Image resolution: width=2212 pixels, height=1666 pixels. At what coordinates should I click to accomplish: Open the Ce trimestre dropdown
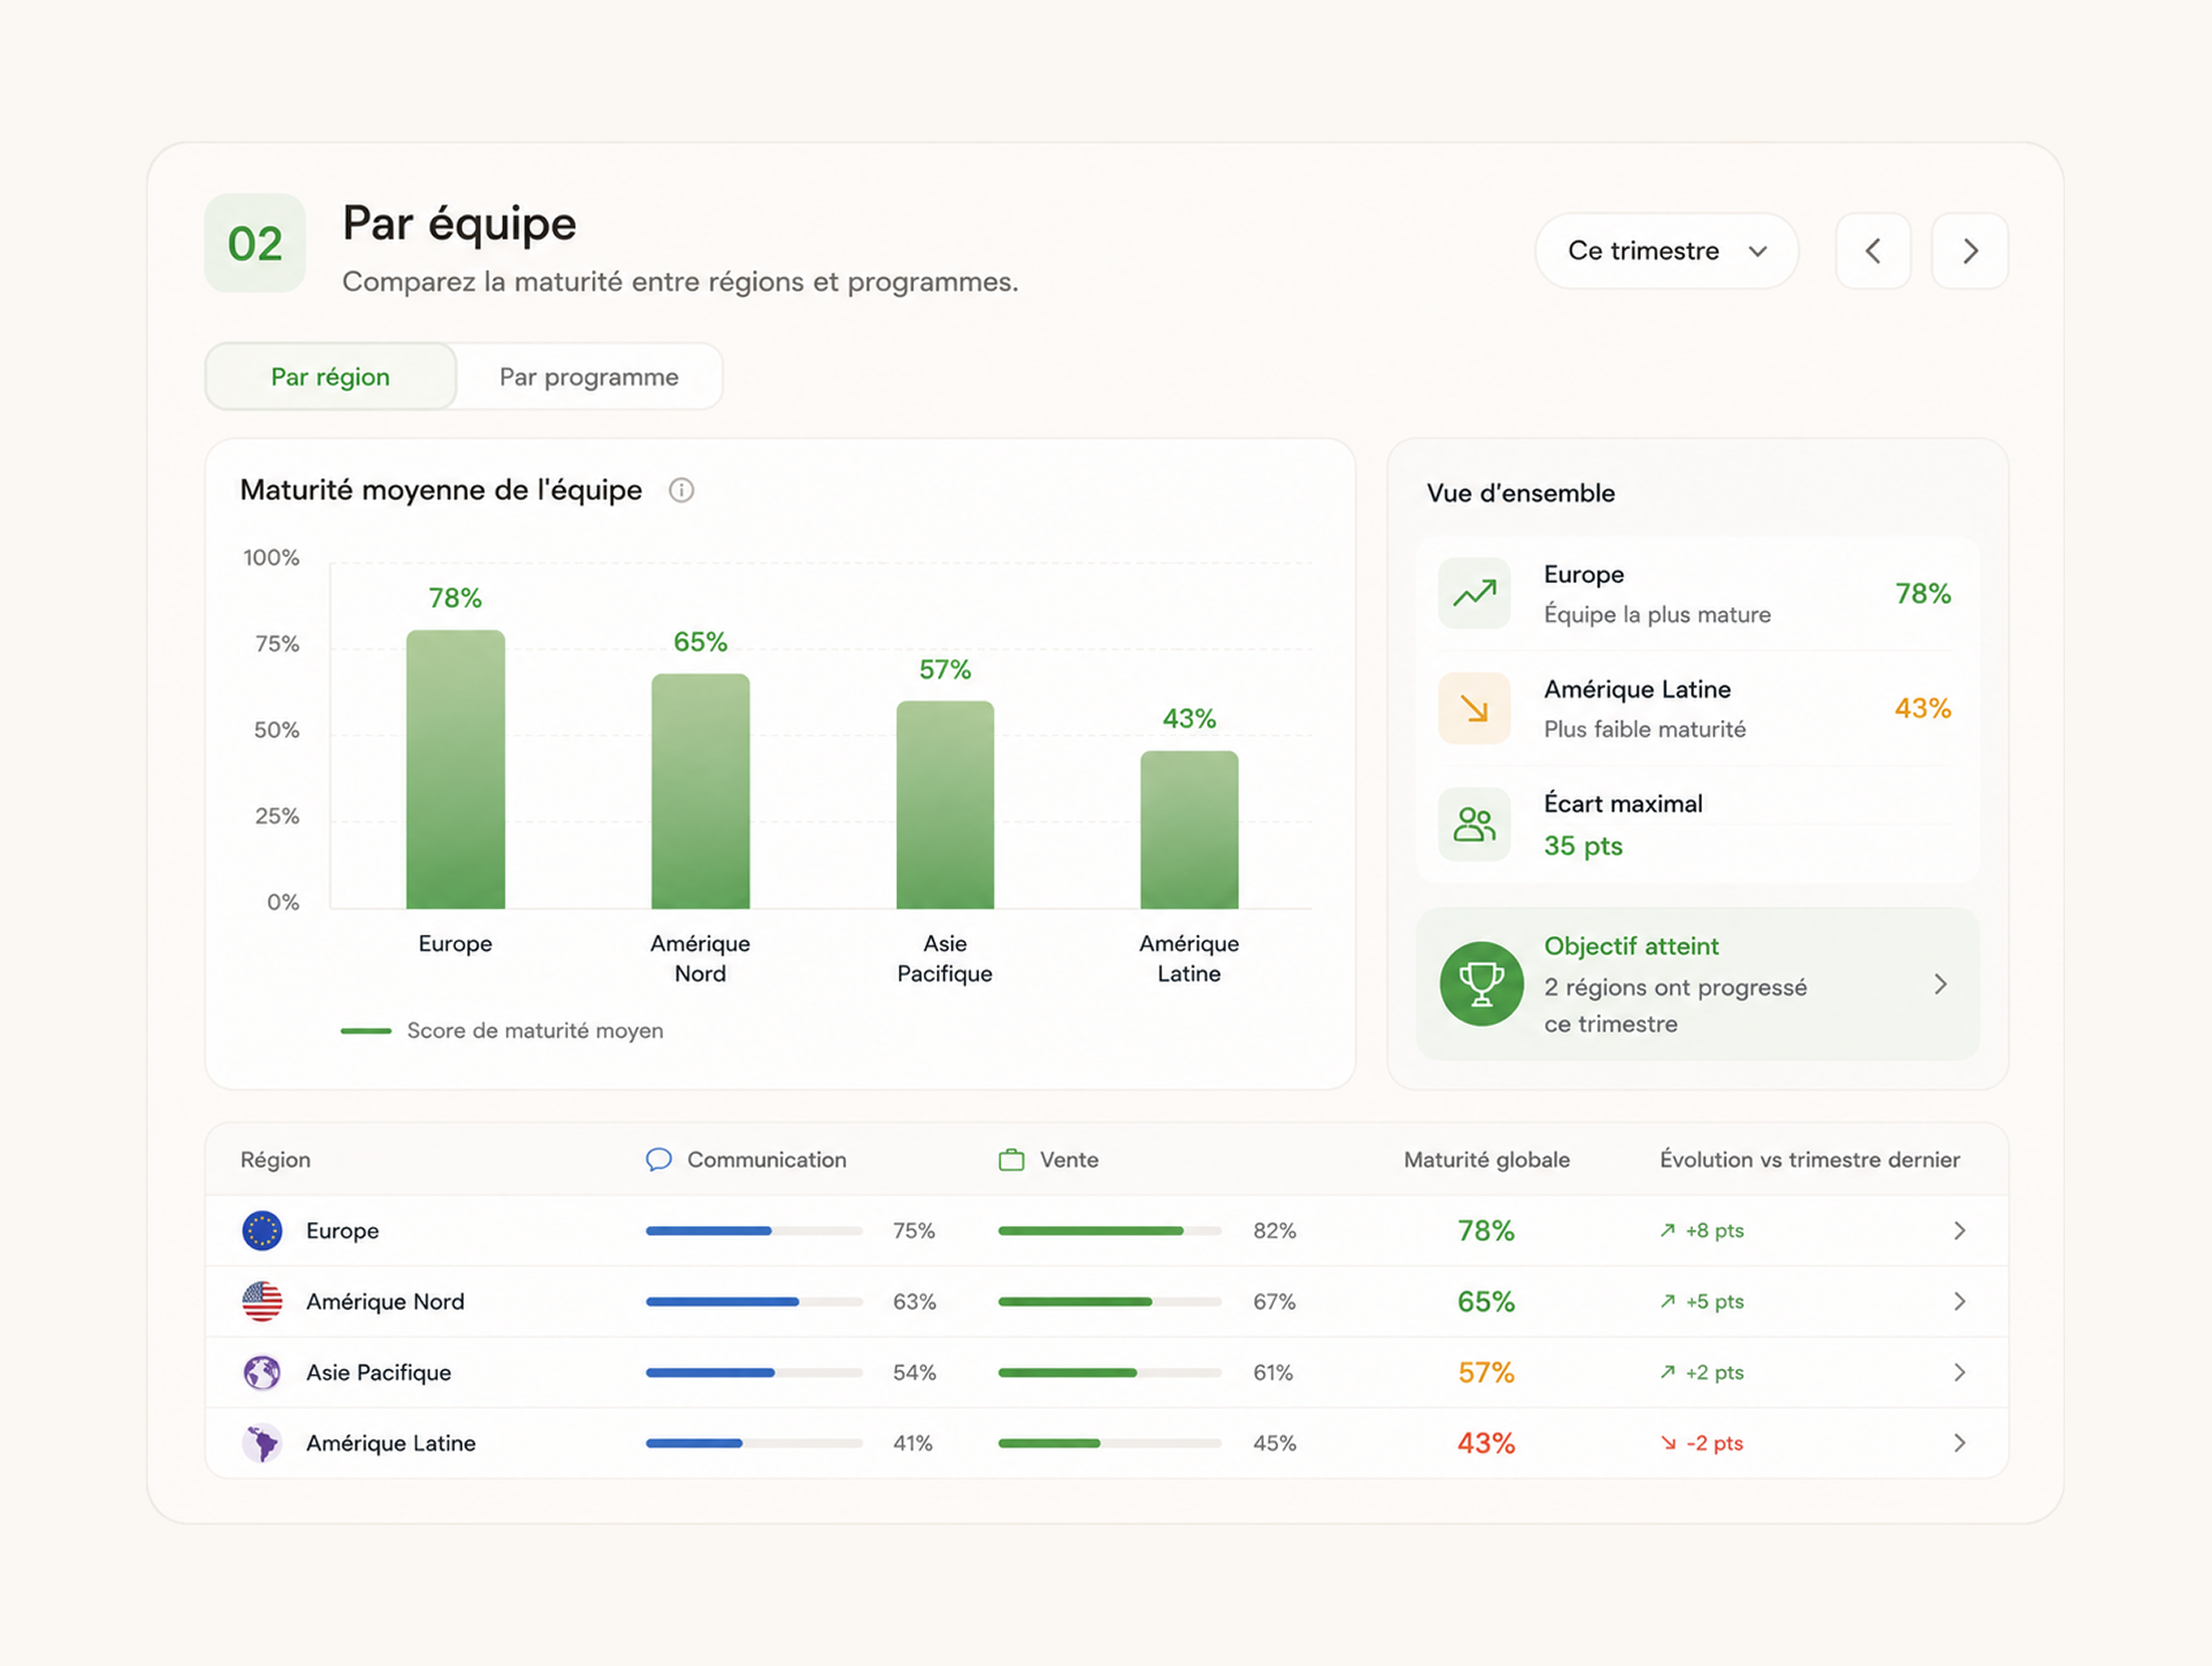pyautogui.click(x=1666, y=251)
